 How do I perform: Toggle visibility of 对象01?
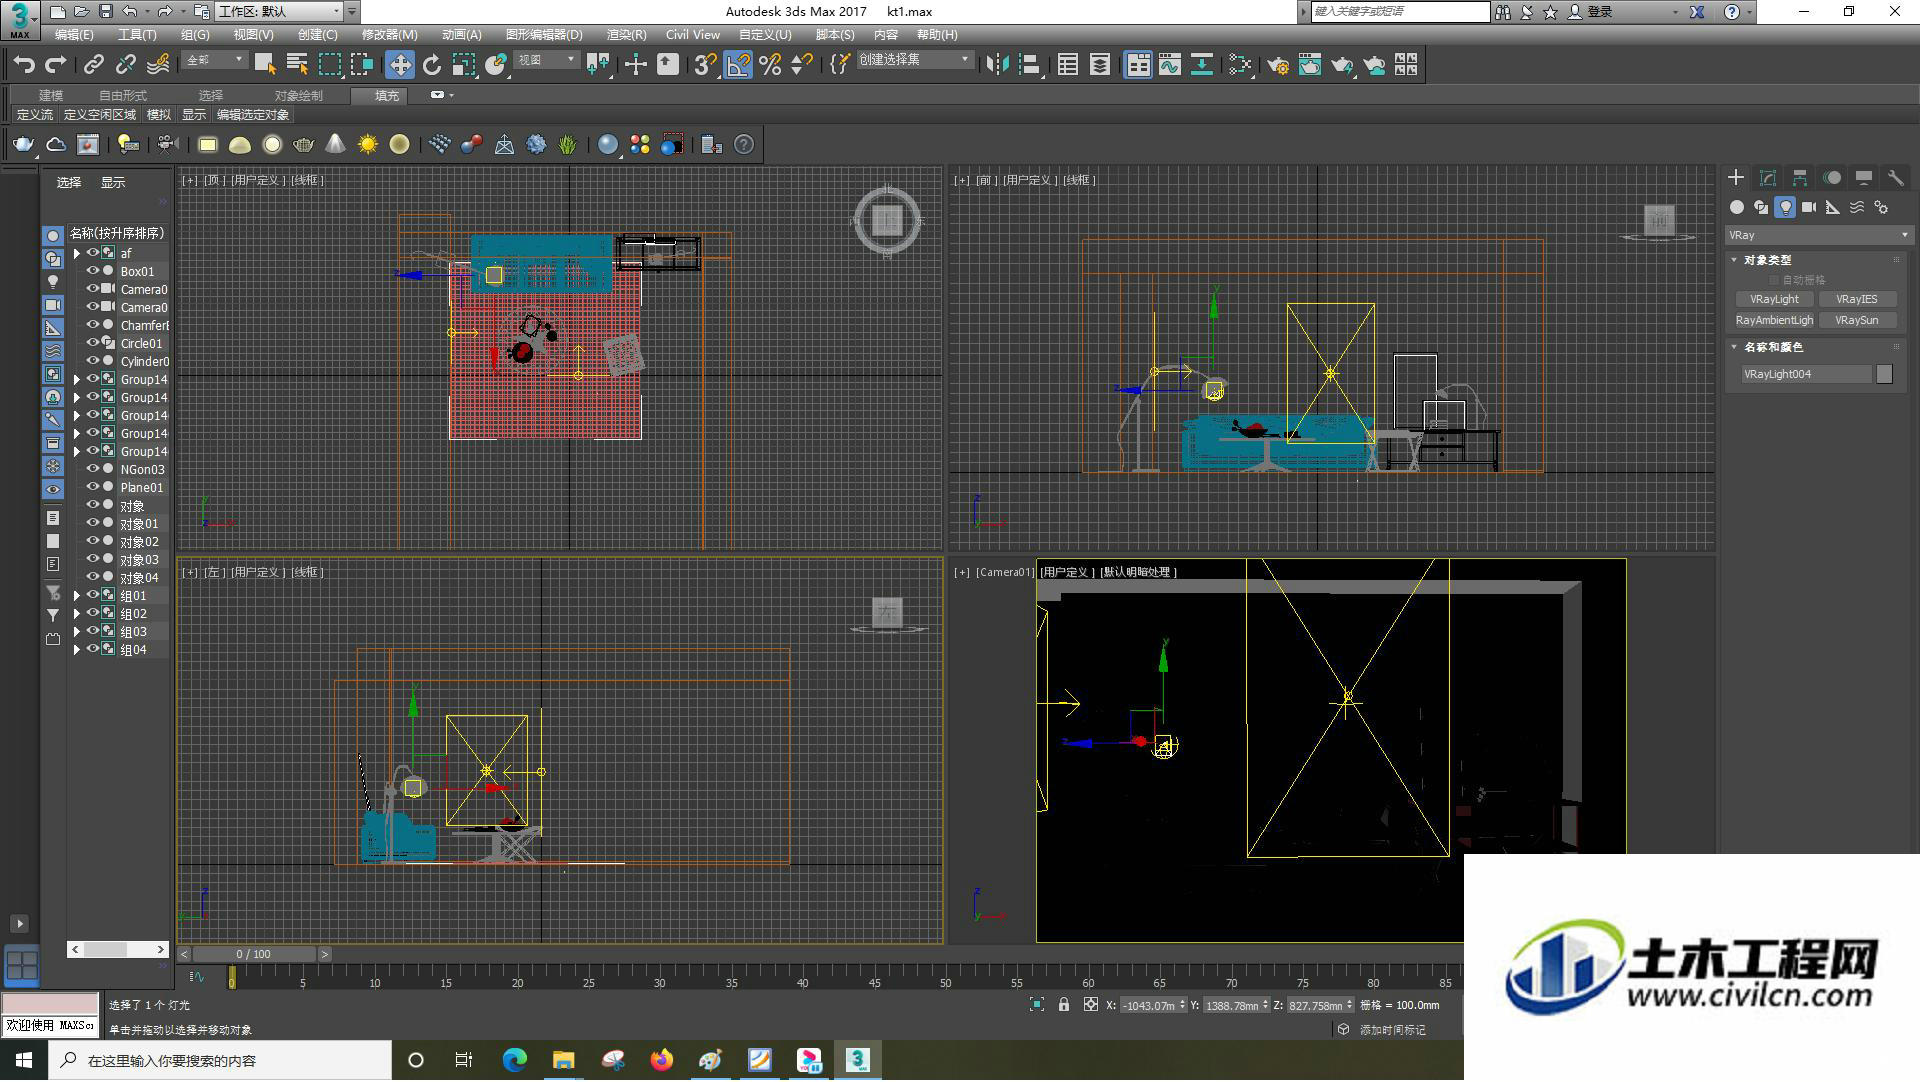(92, 523)
